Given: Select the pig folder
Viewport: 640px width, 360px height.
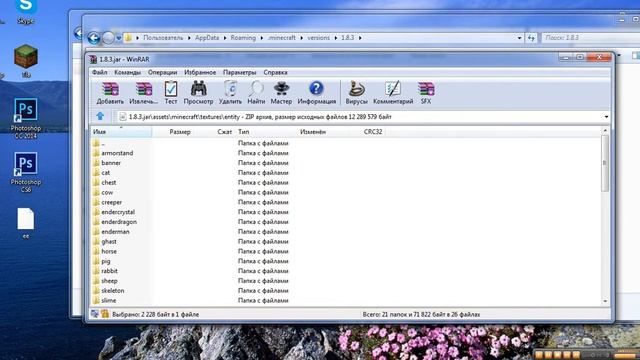Looking at the screenshot, I should click(106, 261).
